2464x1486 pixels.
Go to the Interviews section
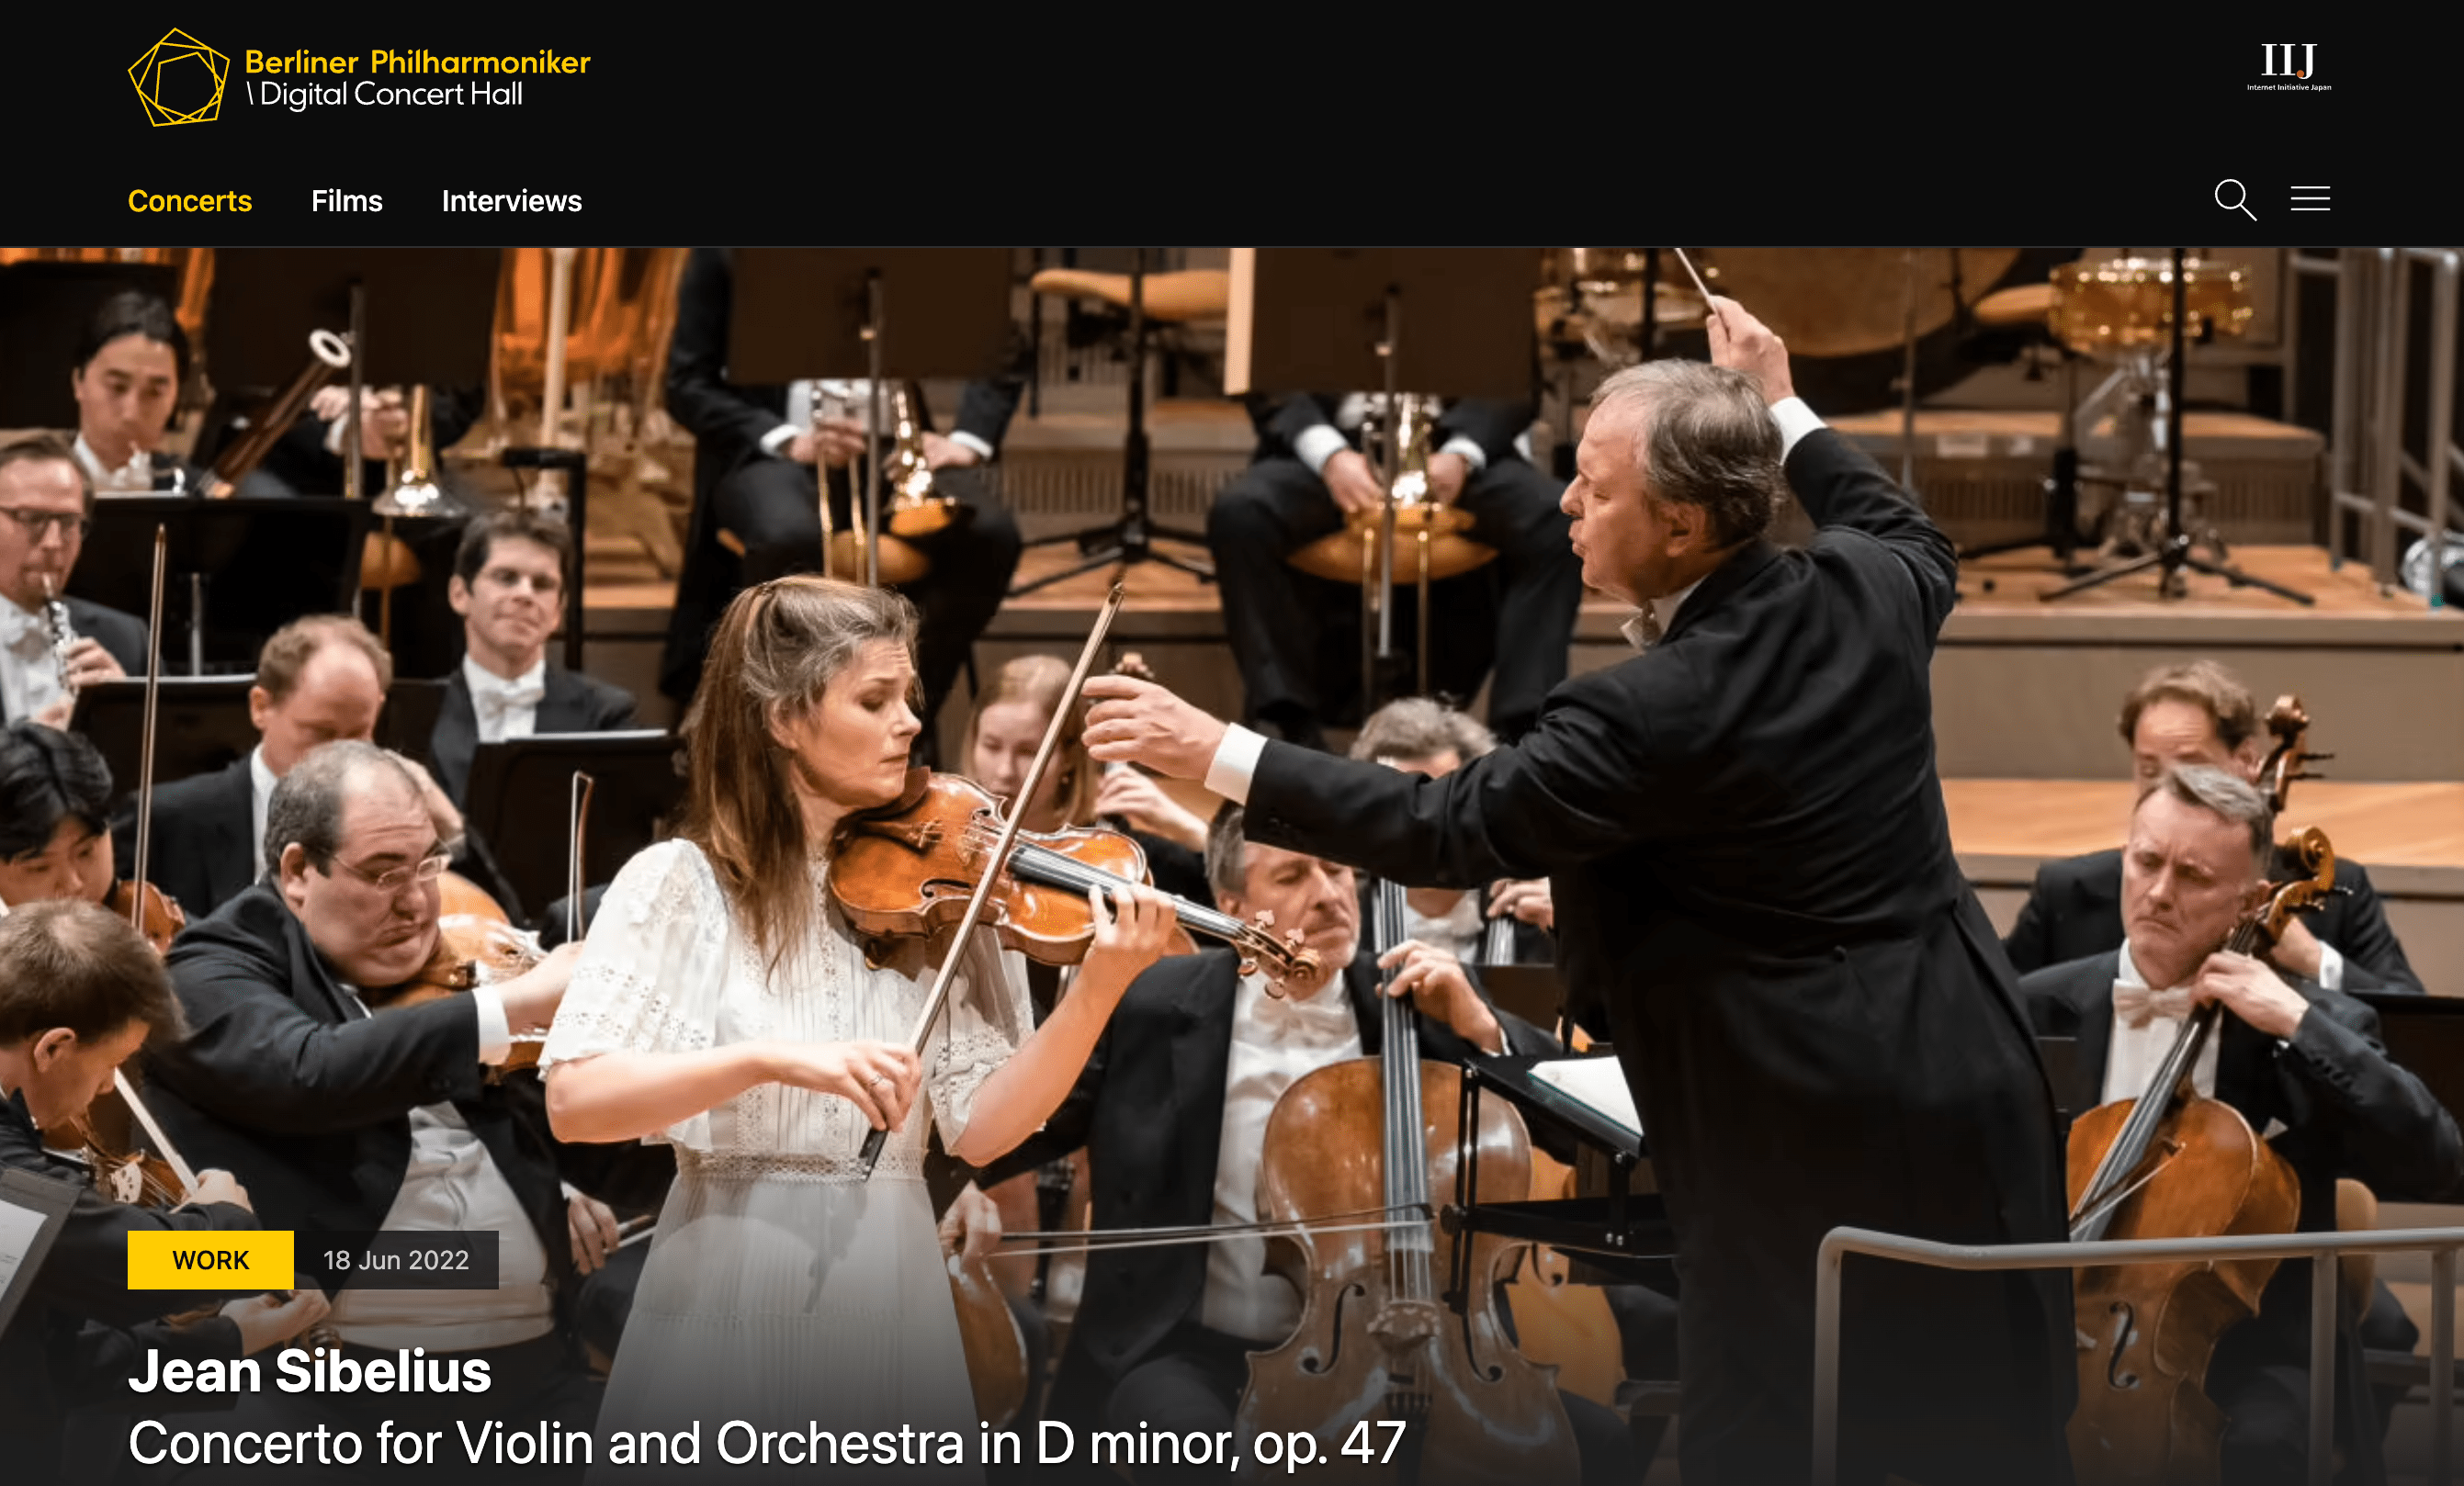click(512, 201)
